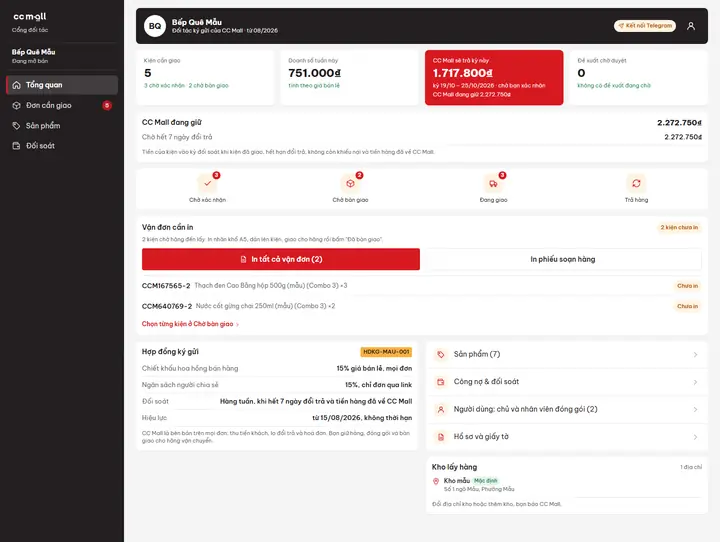The width and height of the screenshot is (720, 542).
Task: Click 1 địa chỉ text in Kho lấy hàng
Action: (691, 467)
